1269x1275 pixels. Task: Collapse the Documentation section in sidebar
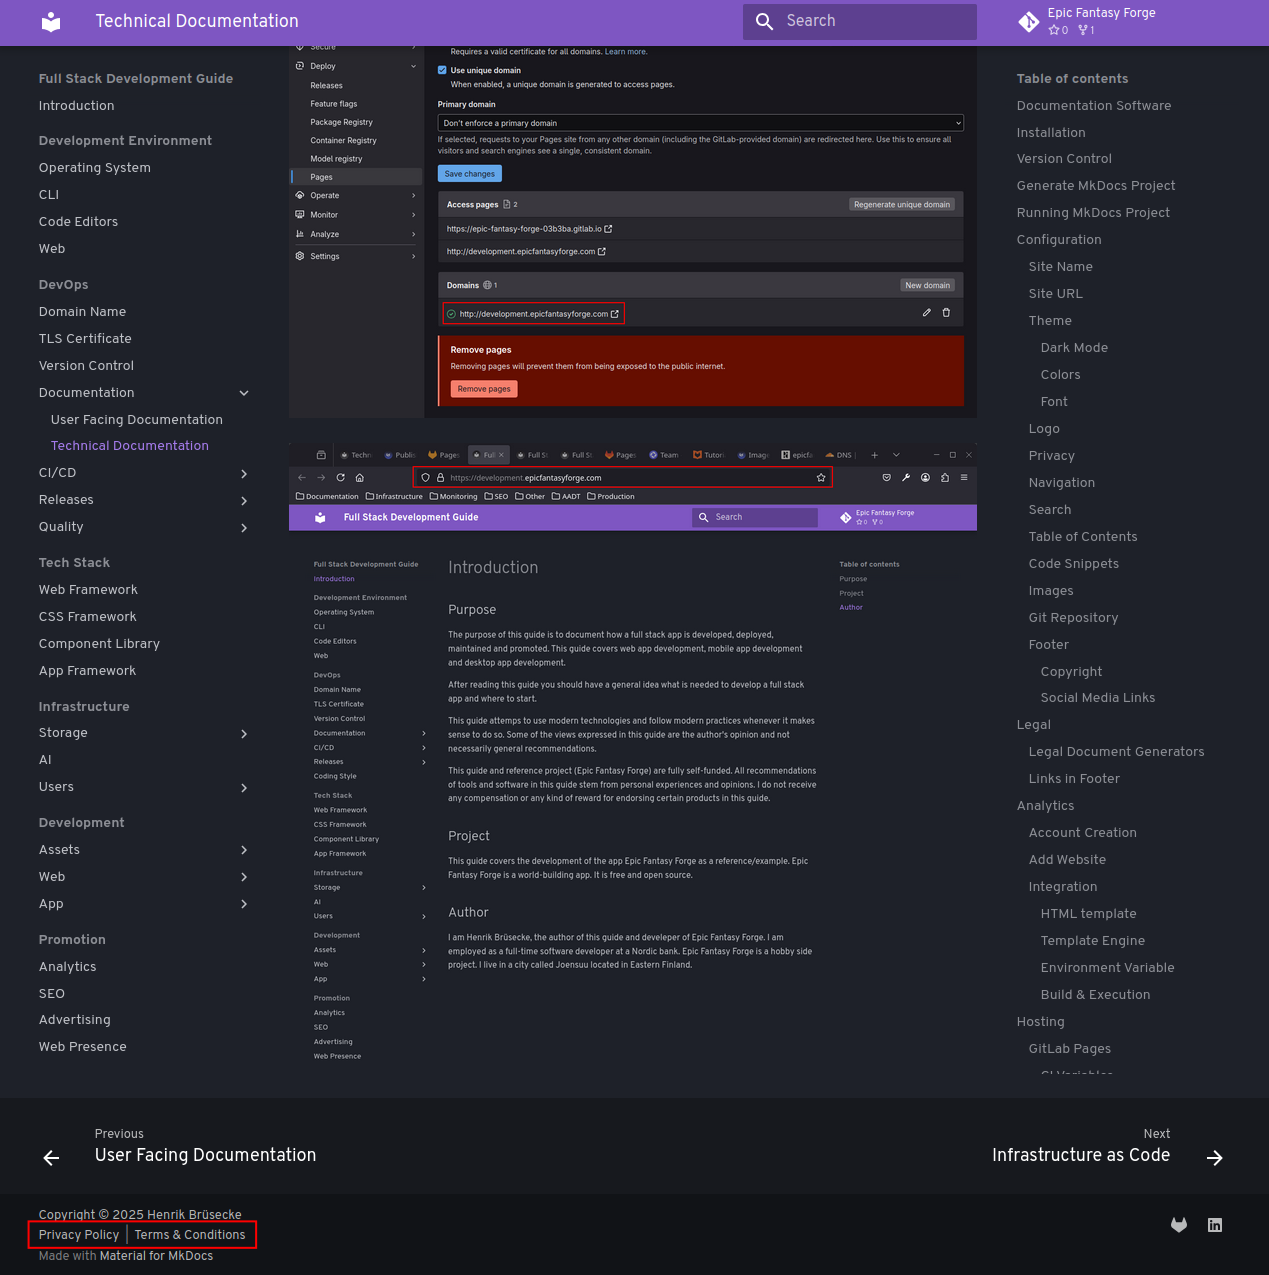[244, 393]
